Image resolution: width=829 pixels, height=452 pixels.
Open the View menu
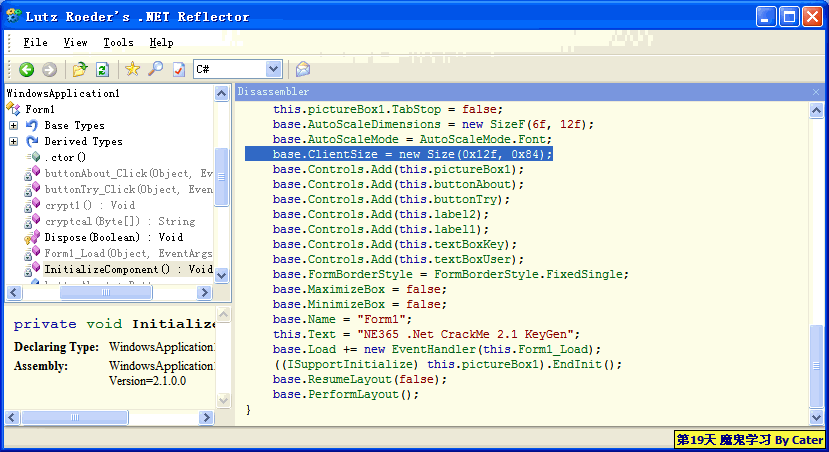click(75, 42)
